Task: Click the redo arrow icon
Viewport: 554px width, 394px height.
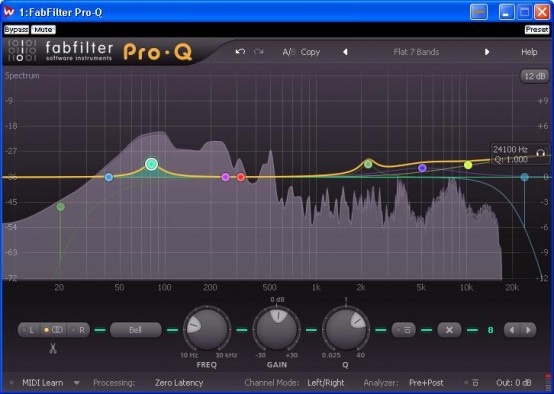Action: (x=259, y=52)
